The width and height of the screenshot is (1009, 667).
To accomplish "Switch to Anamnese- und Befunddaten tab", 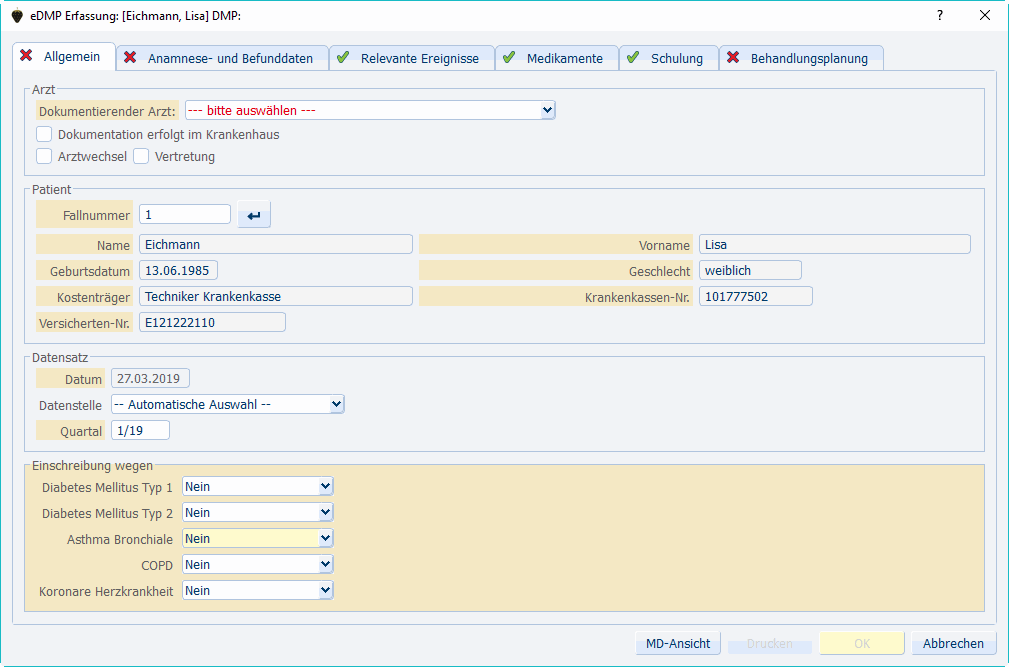I will point(223,58).
